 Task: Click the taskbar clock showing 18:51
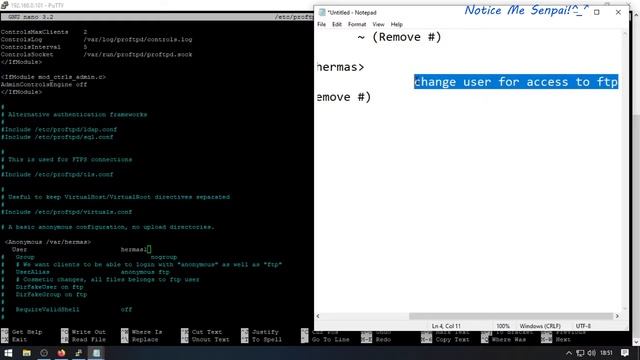(607, 353)
